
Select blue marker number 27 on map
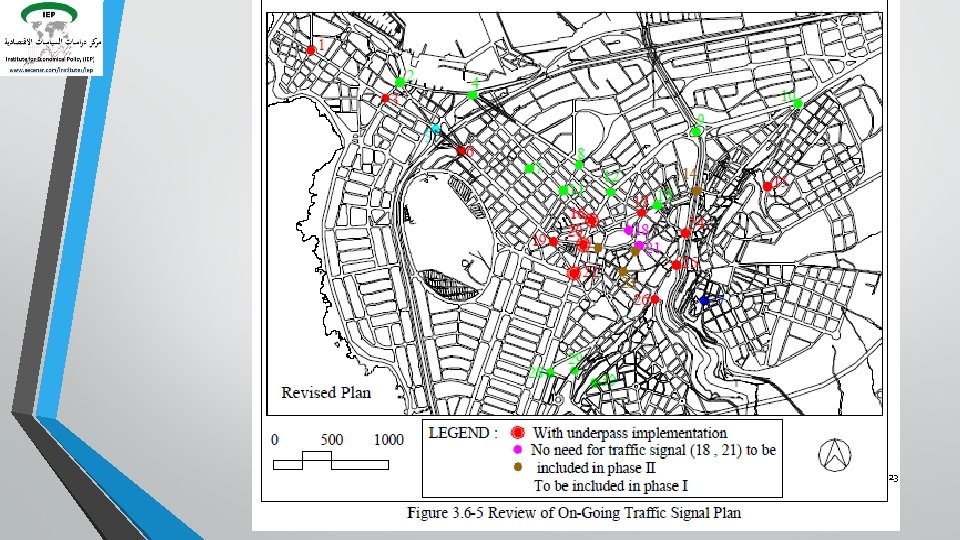(x=704, y=300)
